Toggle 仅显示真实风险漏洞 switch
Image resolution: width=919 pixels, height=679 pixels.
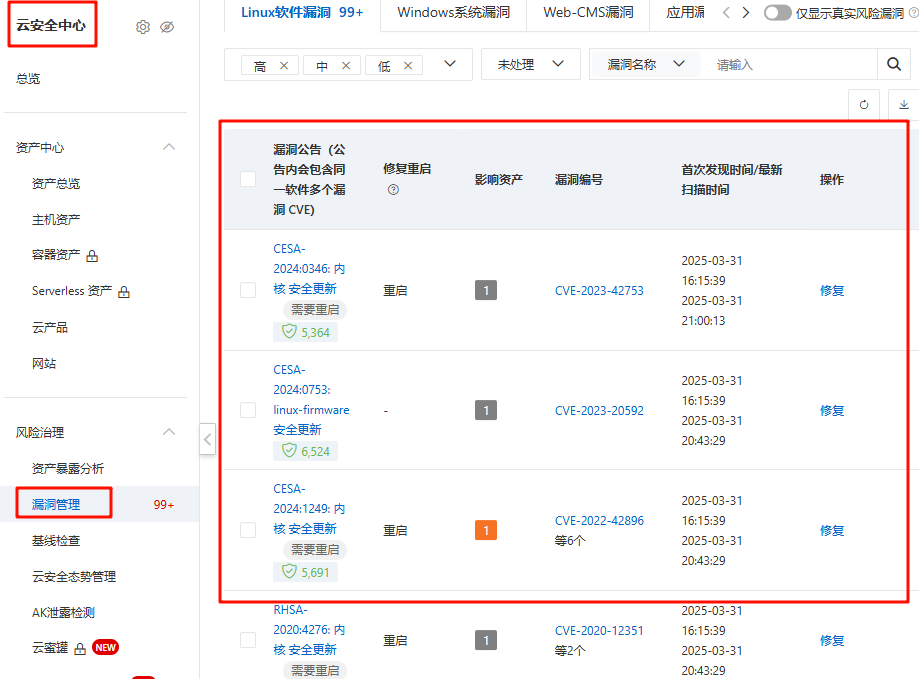777,13
